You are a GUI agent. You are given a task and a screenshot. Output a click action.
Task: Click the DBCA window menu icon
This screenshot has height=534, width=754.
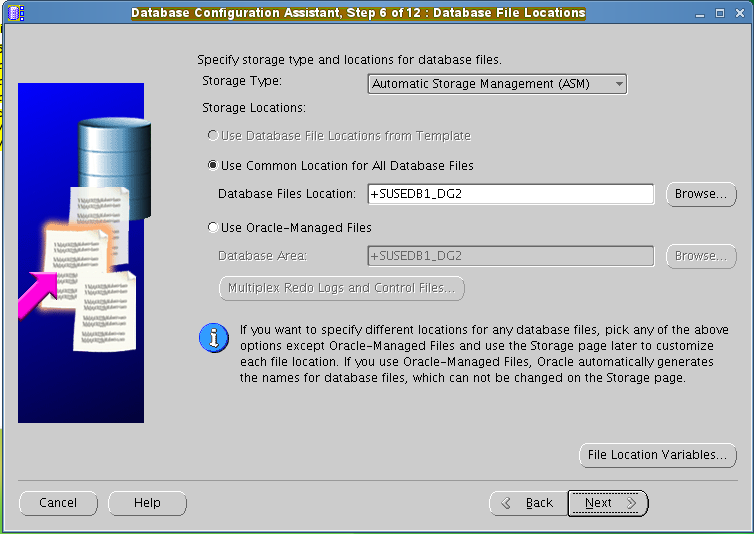tap(16, 13)
